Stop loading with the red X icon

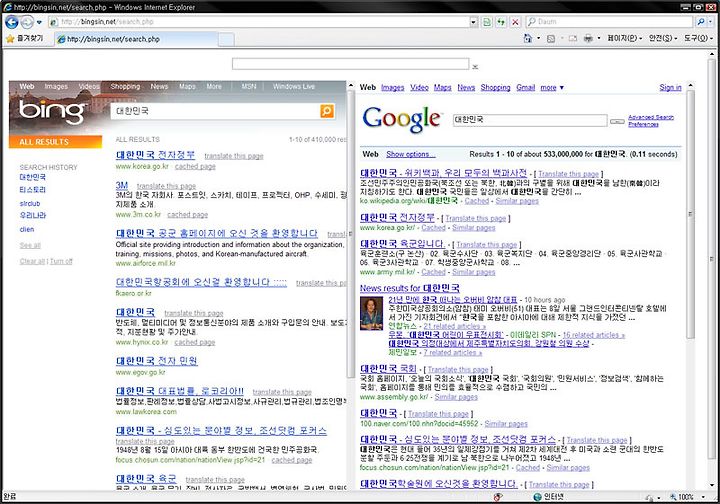point(515,22)
